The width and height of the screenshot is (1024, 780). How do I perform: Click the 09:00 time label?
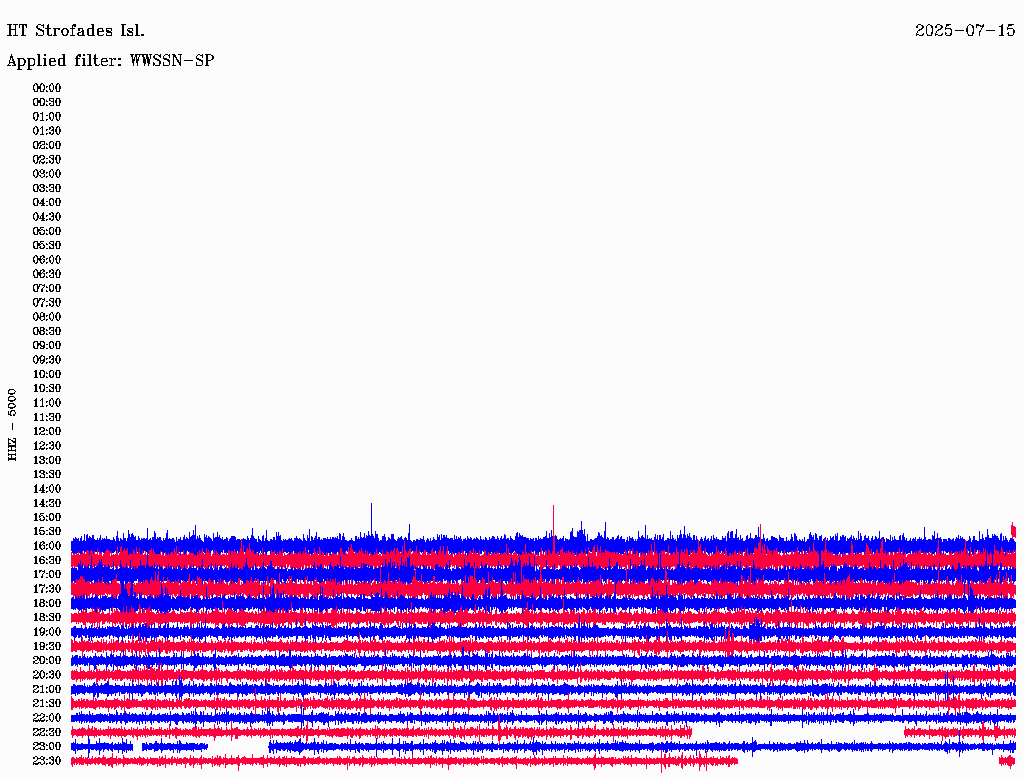coord(47,346)
